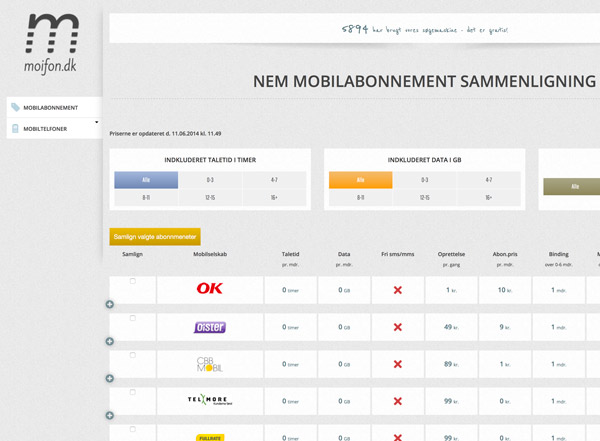Image resolution: width=600 pixels, height=441 pixels.
Task: Sort by Taletid column header
Action: (290, 254)
